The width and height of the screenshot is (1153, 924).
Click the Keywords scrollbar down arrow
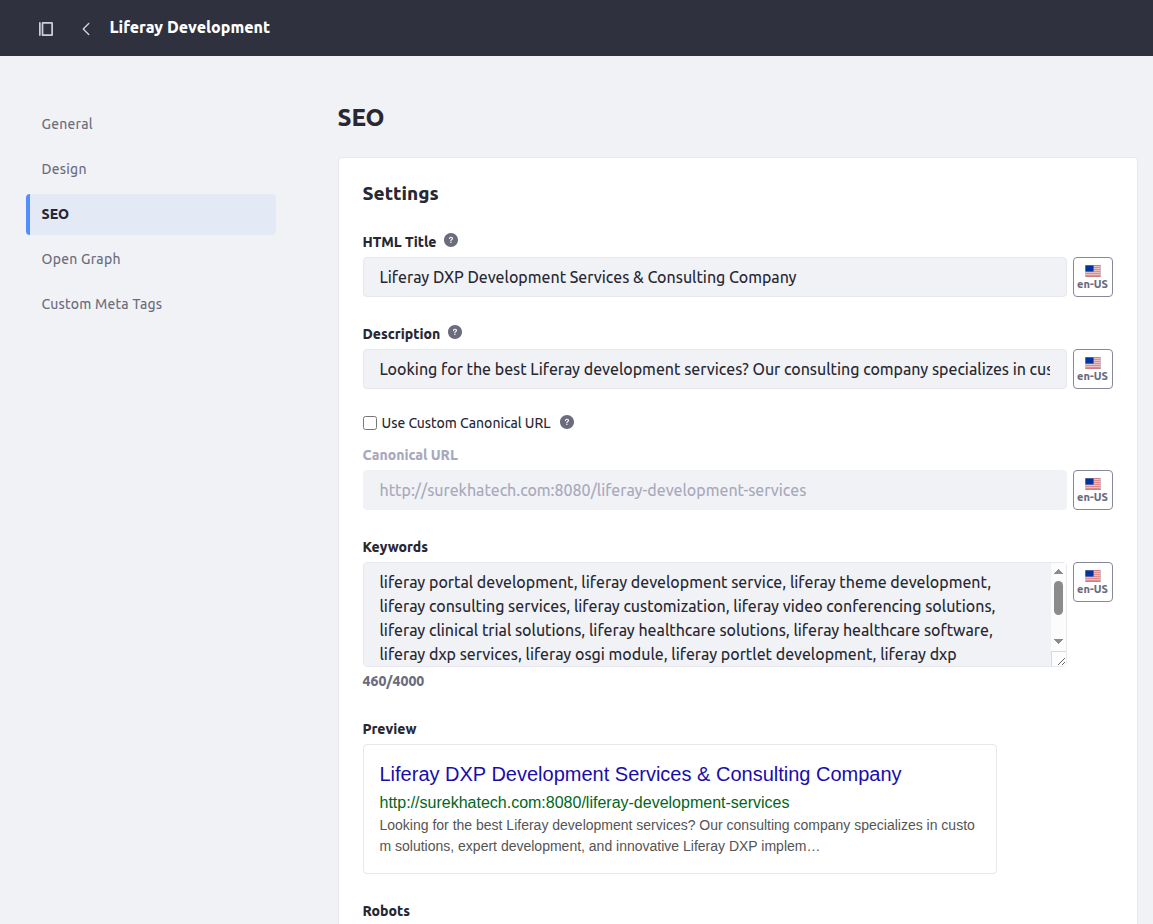[1058, 641]
